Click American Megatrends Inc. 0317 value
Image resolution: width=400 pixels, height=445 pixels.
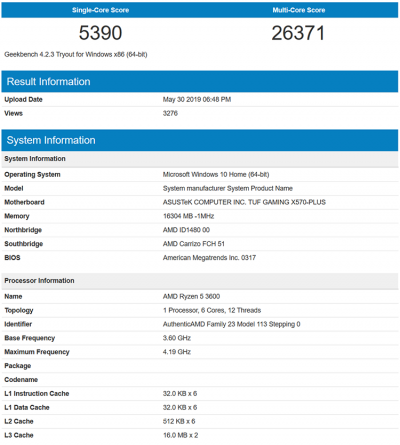(x=209, y=258)
